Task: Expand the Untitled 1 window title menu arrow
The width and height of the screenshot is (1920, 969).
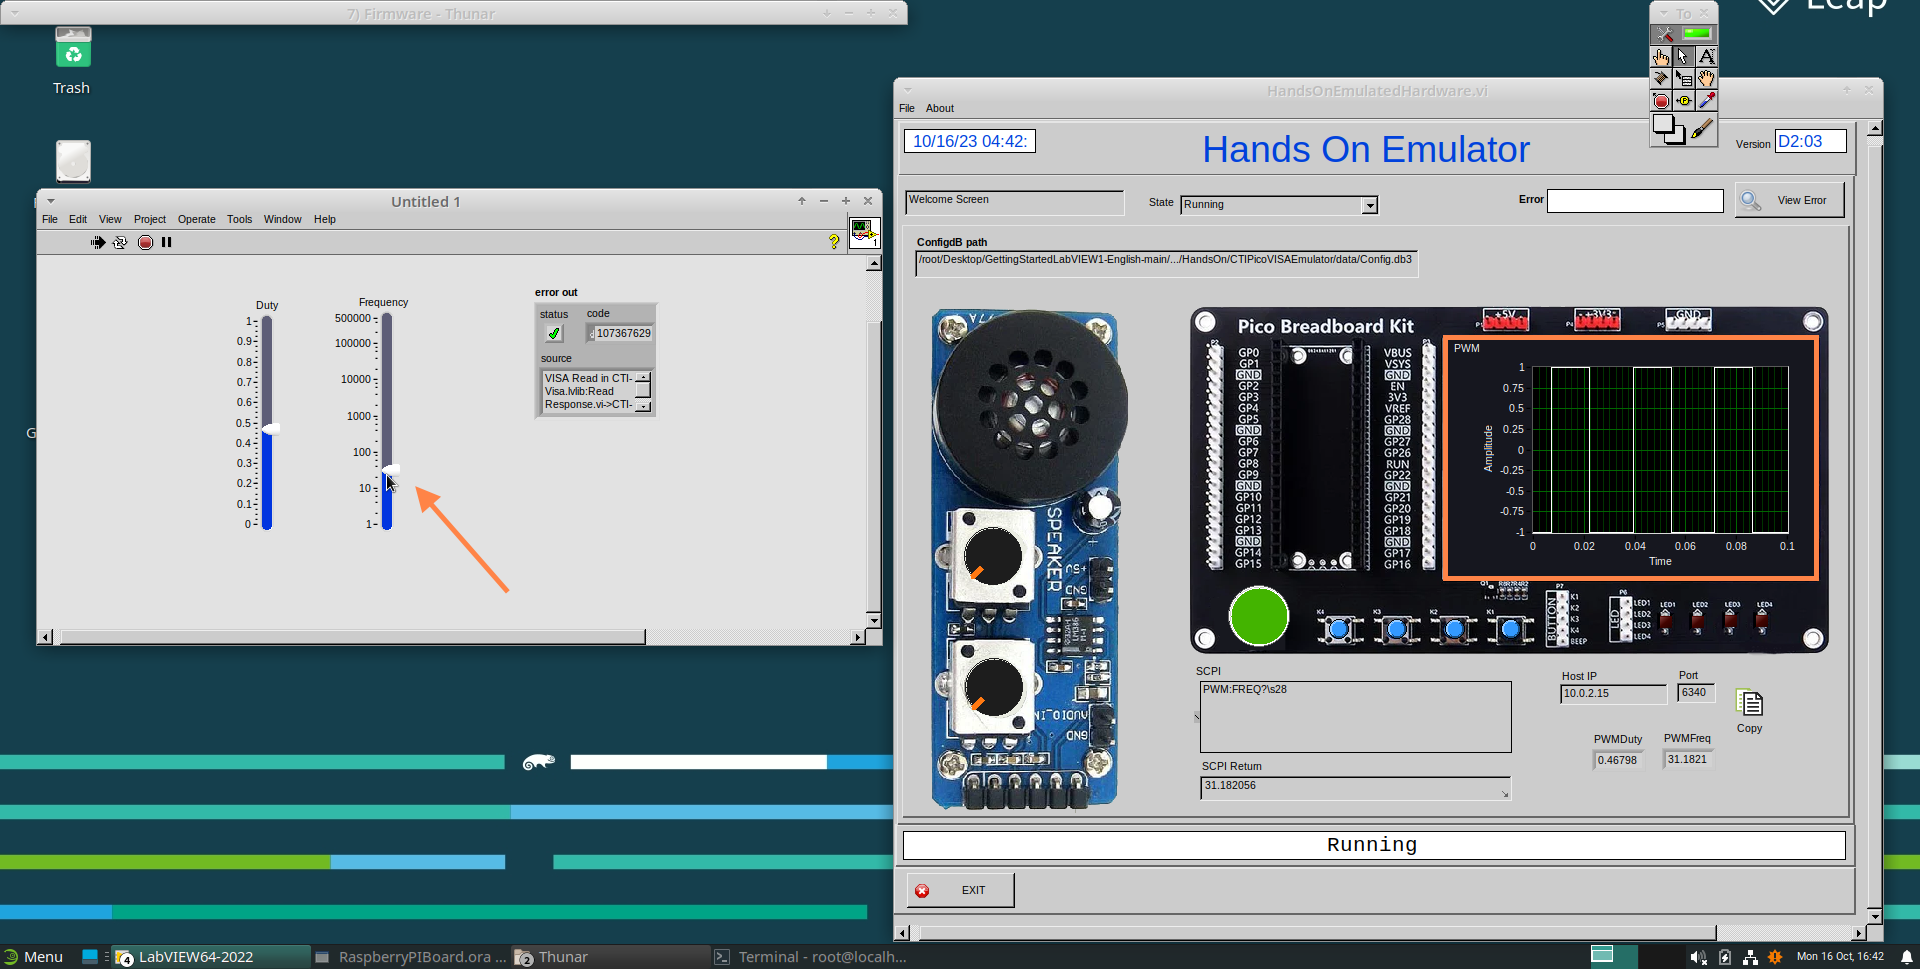Action: [x=51, y=201]
